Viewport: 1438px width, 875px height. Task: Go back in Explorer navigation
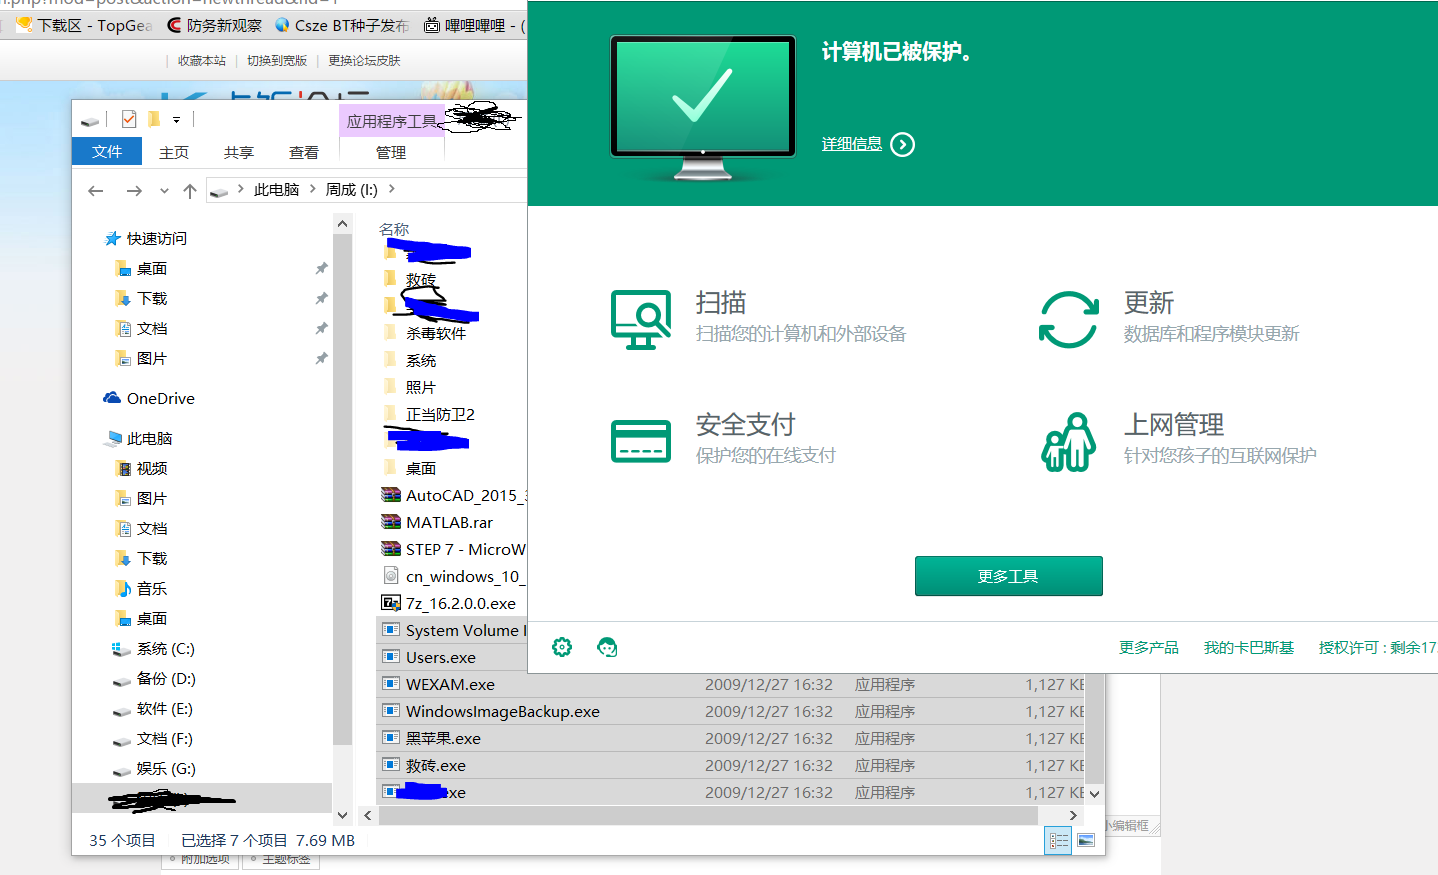(96, 190)
